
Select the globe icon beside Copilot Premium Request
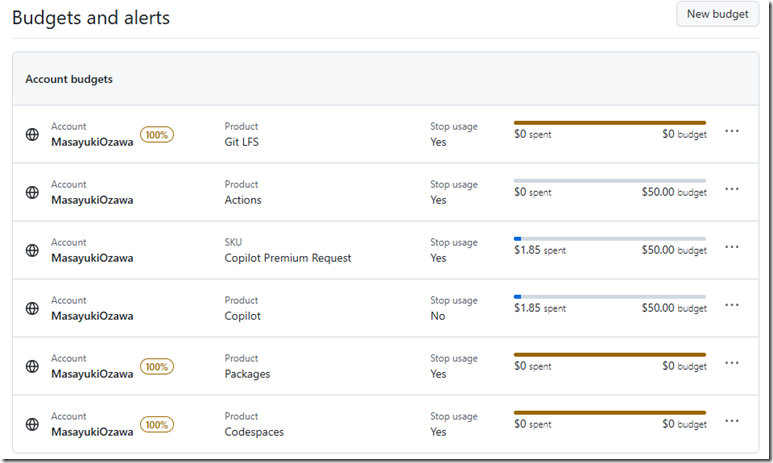pos(32,250)
